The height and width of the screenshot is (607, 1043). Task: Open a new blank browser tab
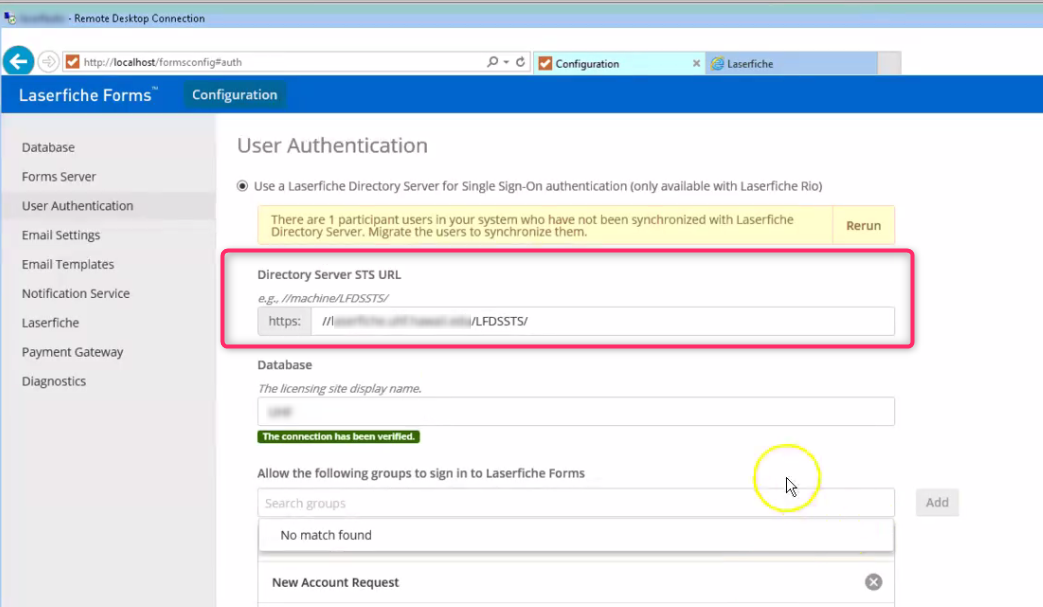pos(889,64)
